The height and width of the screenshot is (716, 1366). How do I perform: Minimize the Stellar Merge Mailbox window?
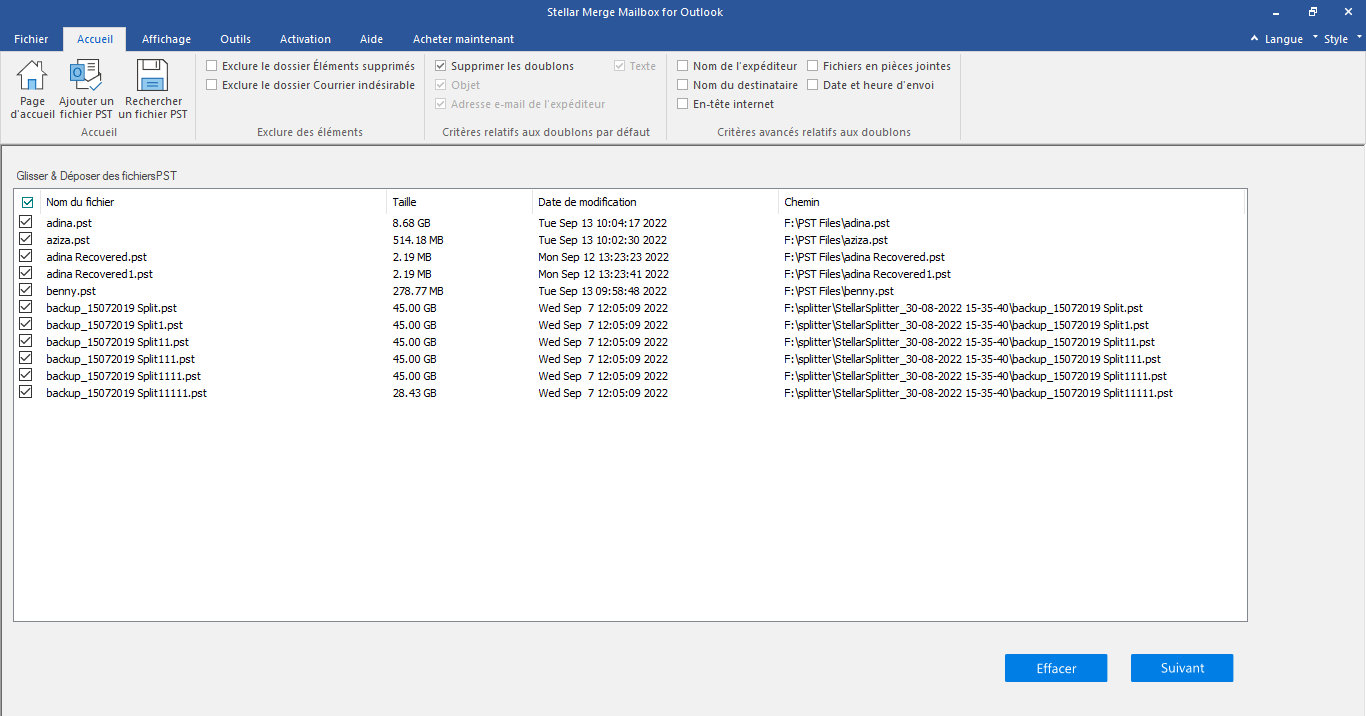1277,12
